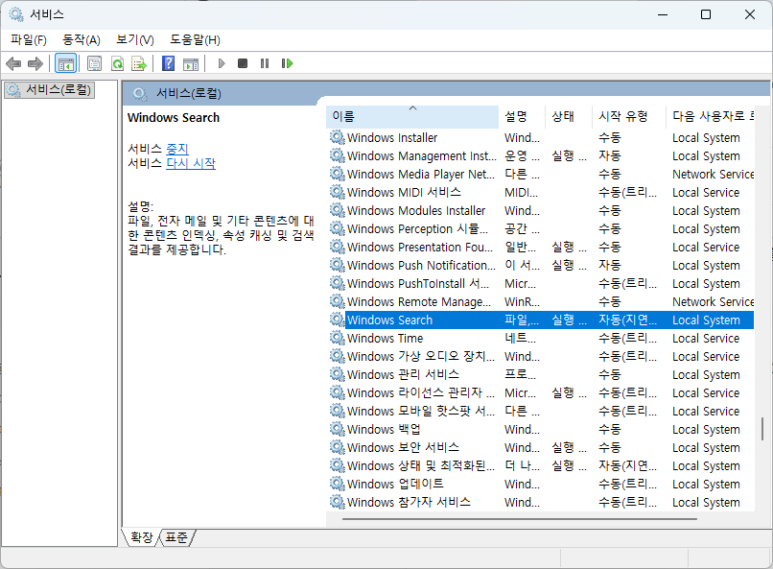Image resolution: width=773 pixels, height=569 pixels.
Task: Open the Properties toolbar icon
Action: click(94, 64)
